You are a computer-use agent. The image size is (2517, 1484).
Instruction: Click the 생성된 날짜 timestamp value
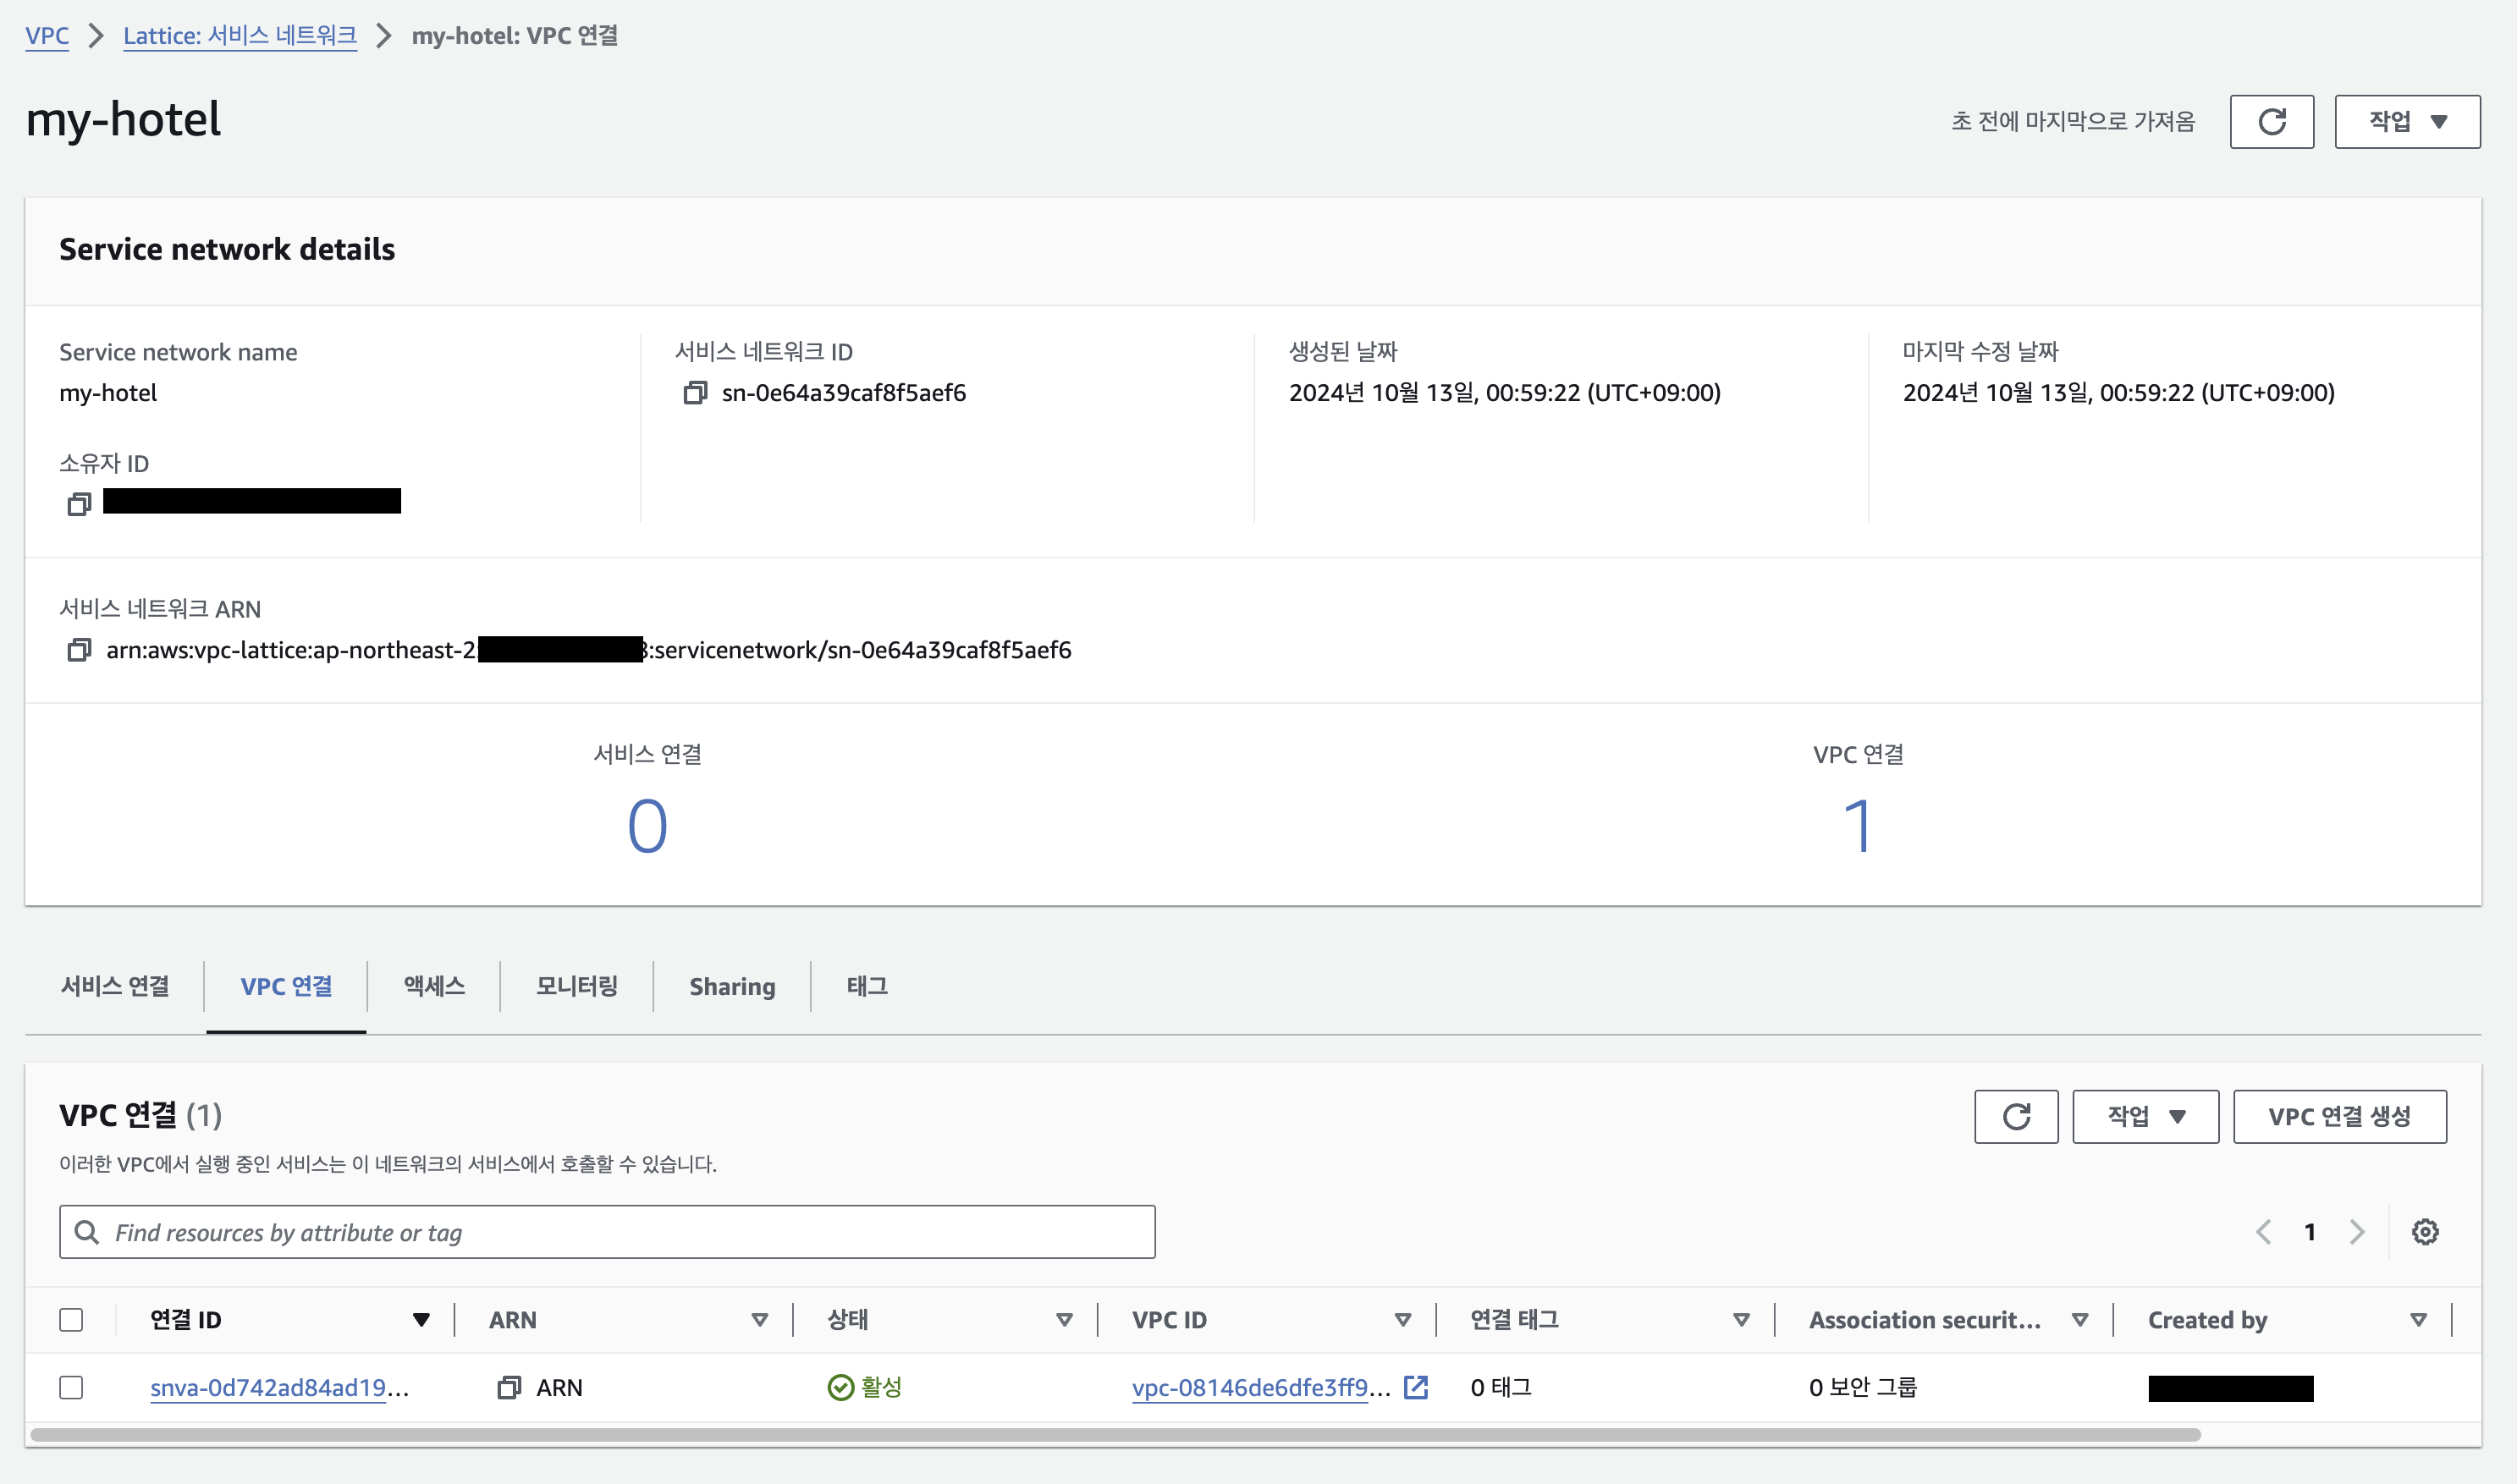(1505, 393)
